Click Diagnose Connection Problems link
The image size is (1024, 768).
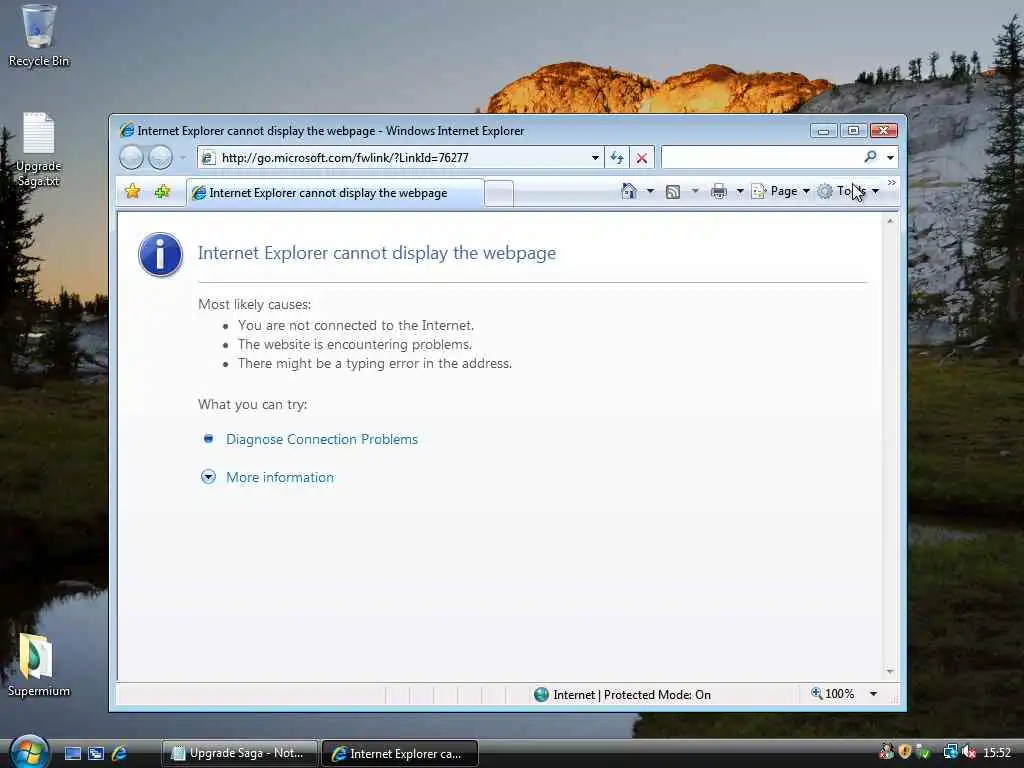tap(322, 440)
